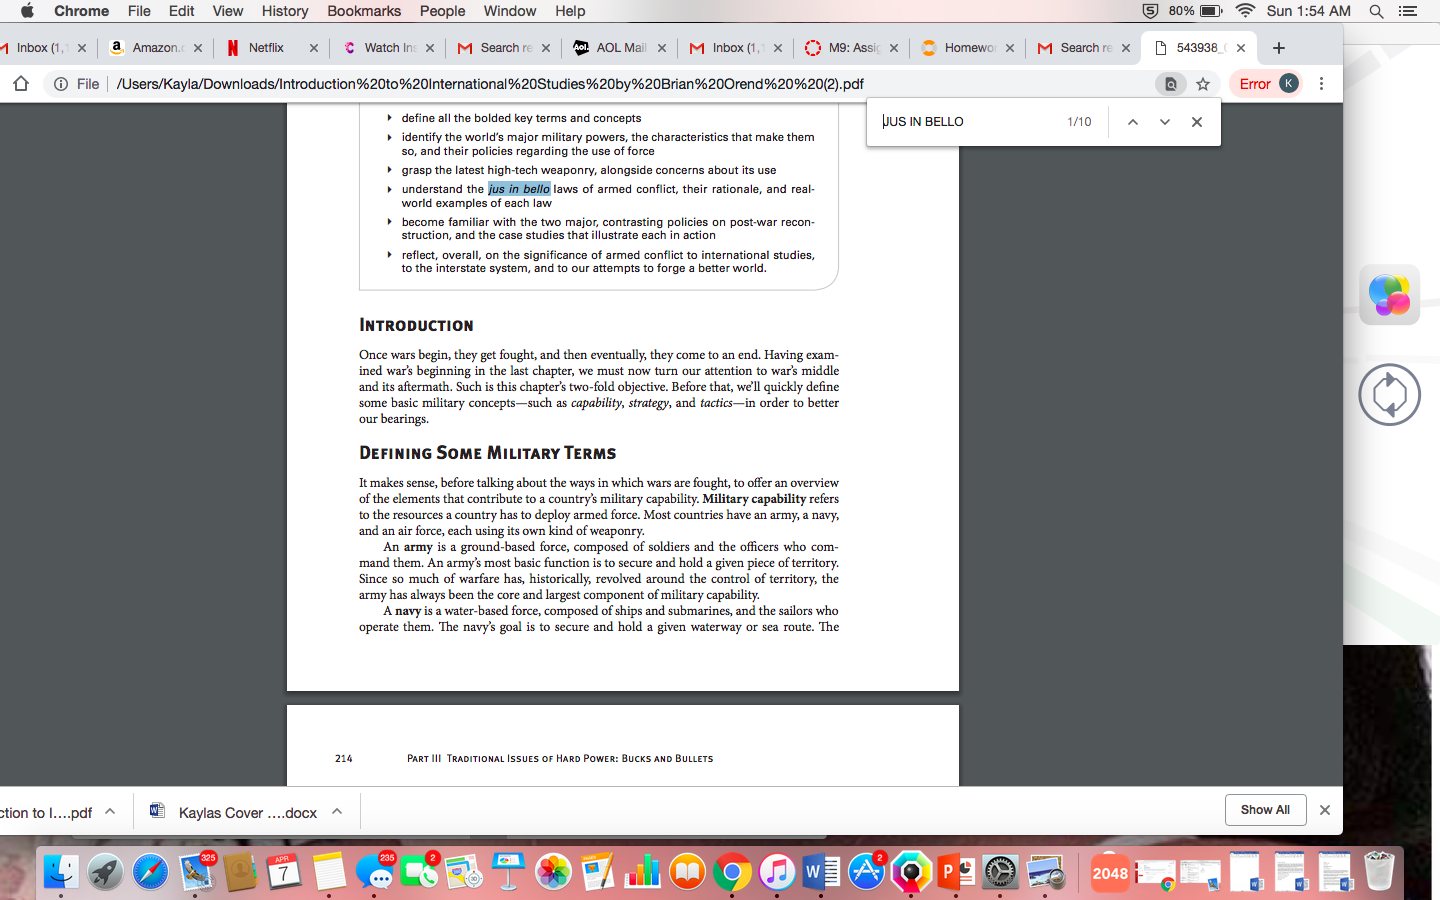Click the find-in-page icon in address bar
Screen dimensions: 1440x900
[1170, 84]
